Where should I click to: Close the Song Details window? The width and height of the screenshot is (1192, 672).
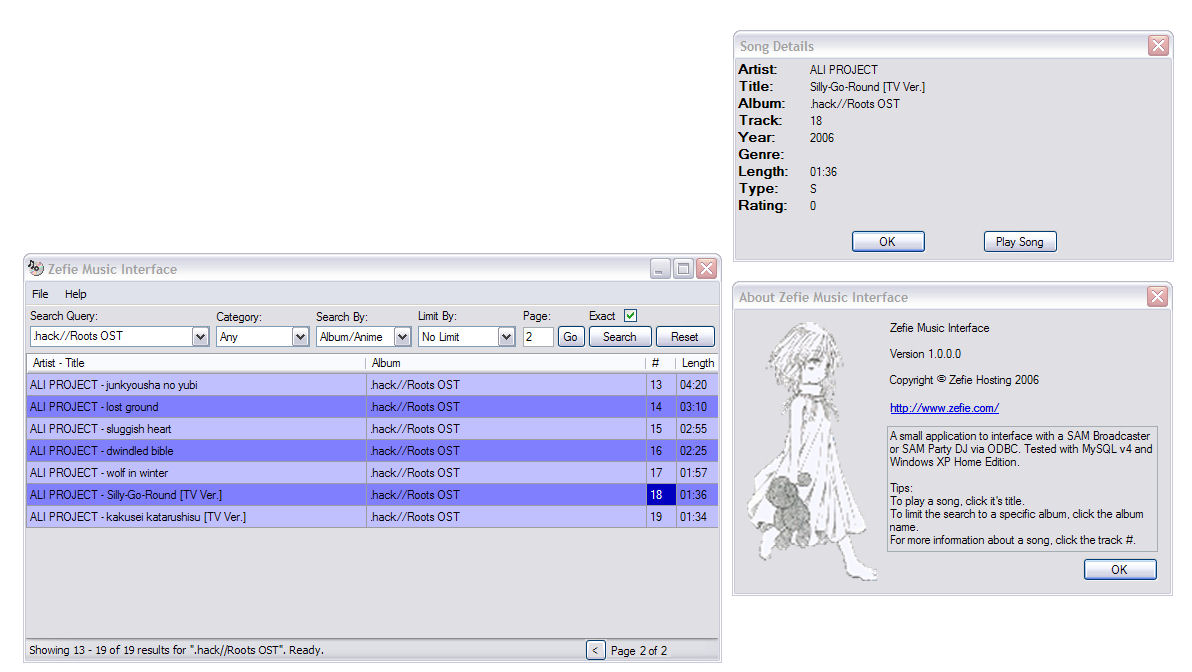coord(1158,46)
